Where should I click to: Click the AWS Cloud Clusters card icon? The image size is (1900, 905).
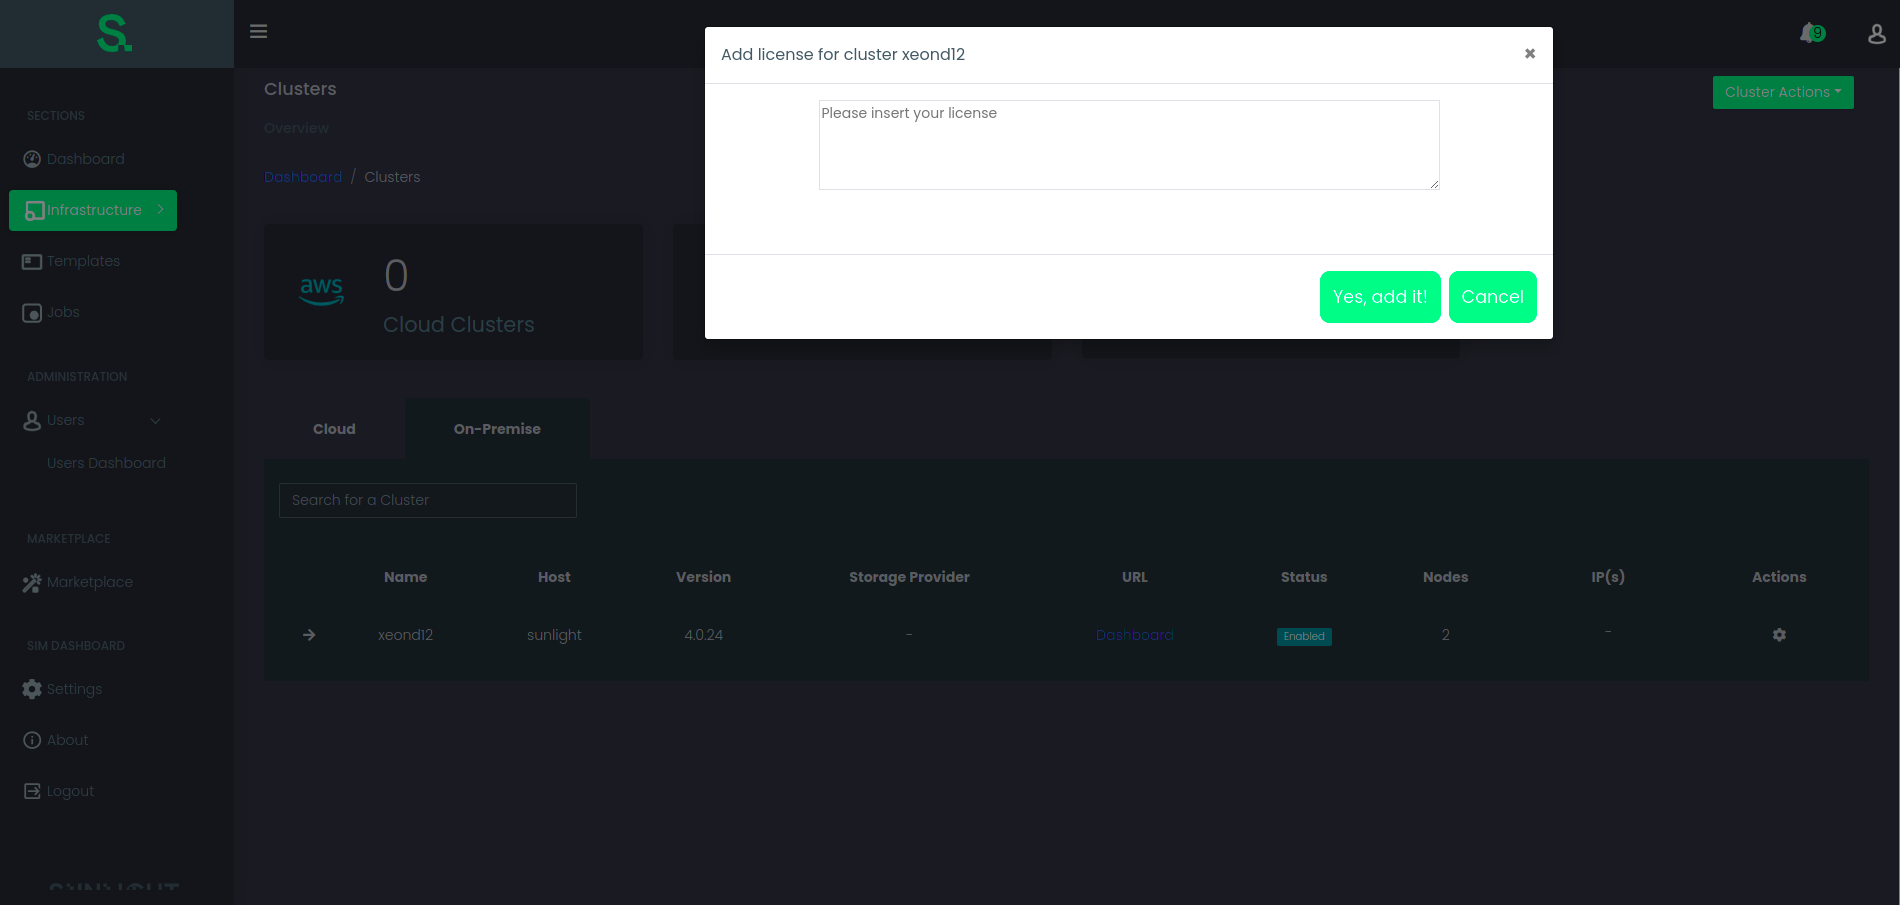(321, 291)
